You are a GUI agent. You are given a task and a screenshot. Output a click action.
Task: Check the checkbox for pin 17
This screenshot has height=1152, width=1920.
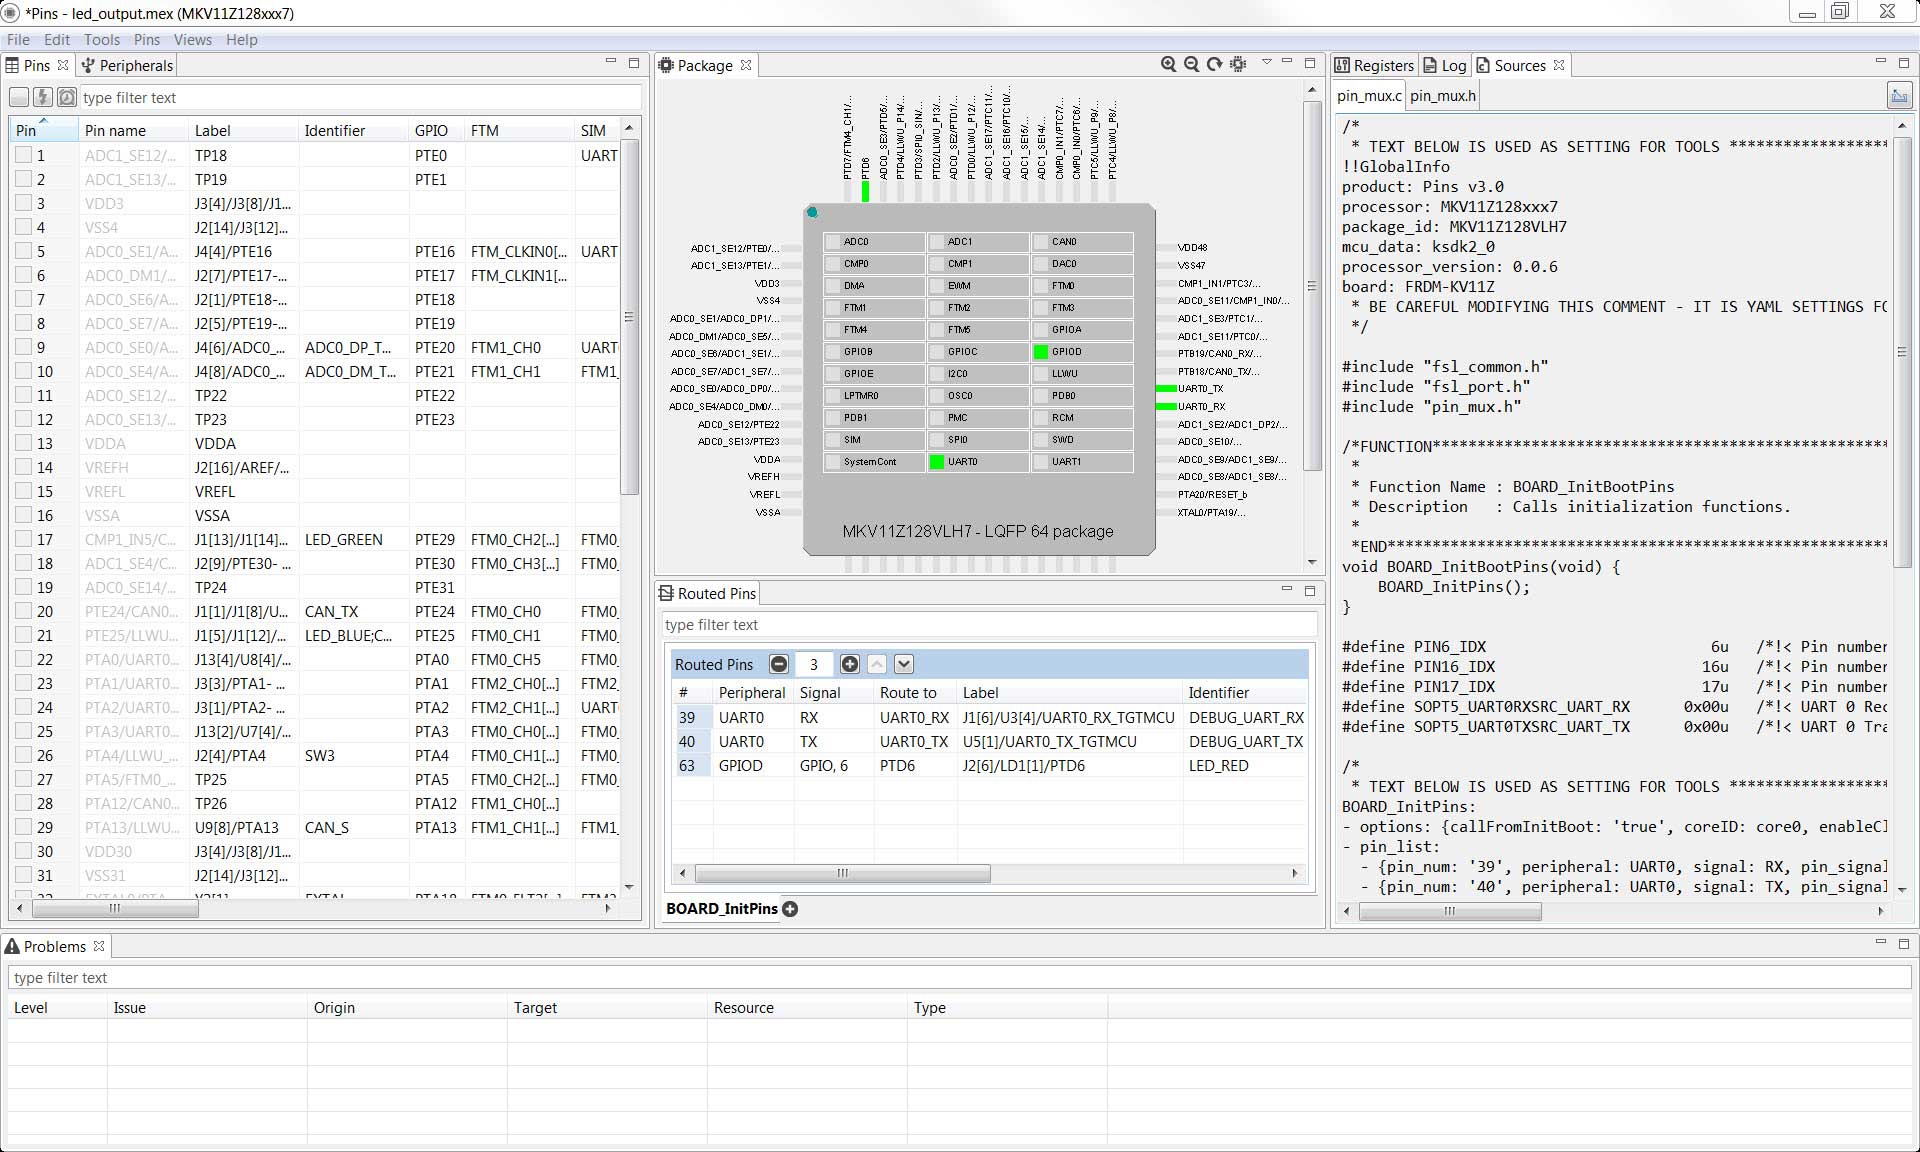pos(24,539)
